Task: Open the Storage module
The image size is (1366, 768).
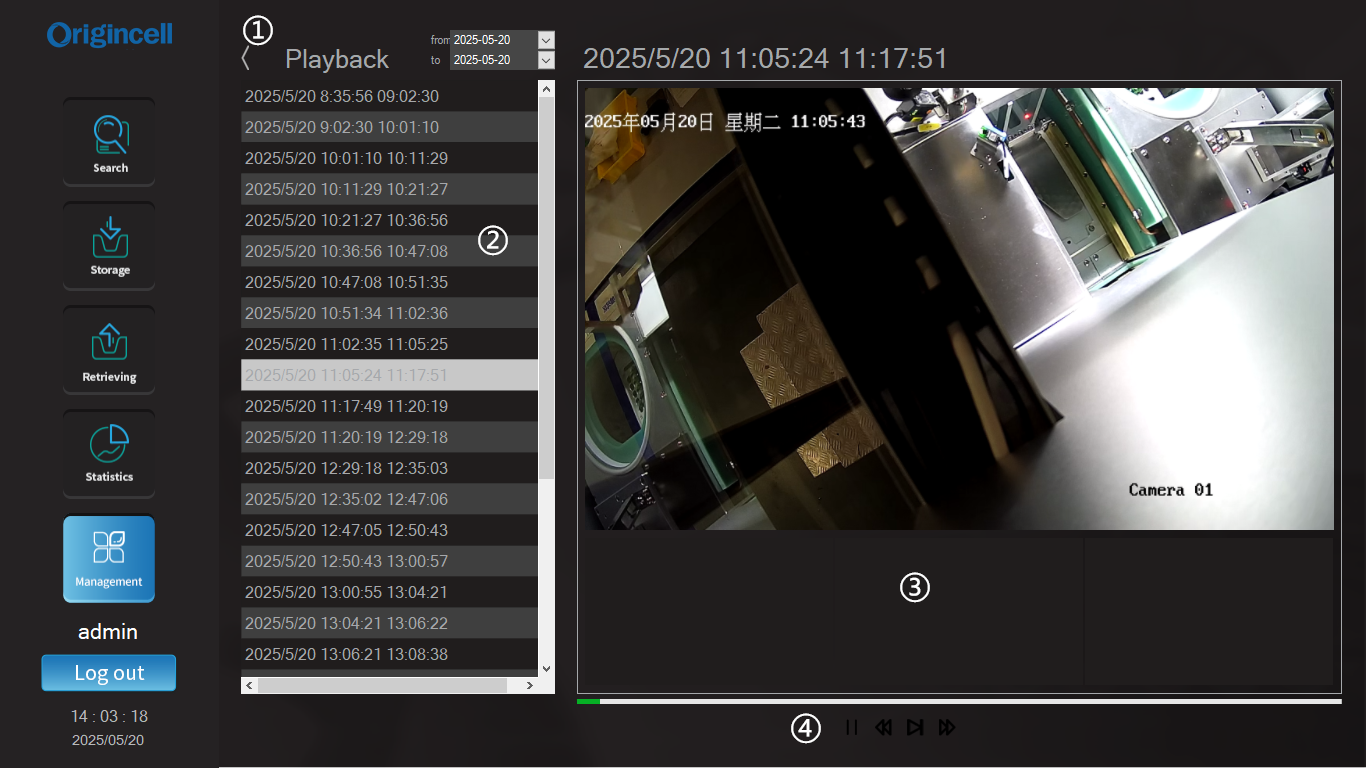Action: pyautogui.click(x=109, y=246)
